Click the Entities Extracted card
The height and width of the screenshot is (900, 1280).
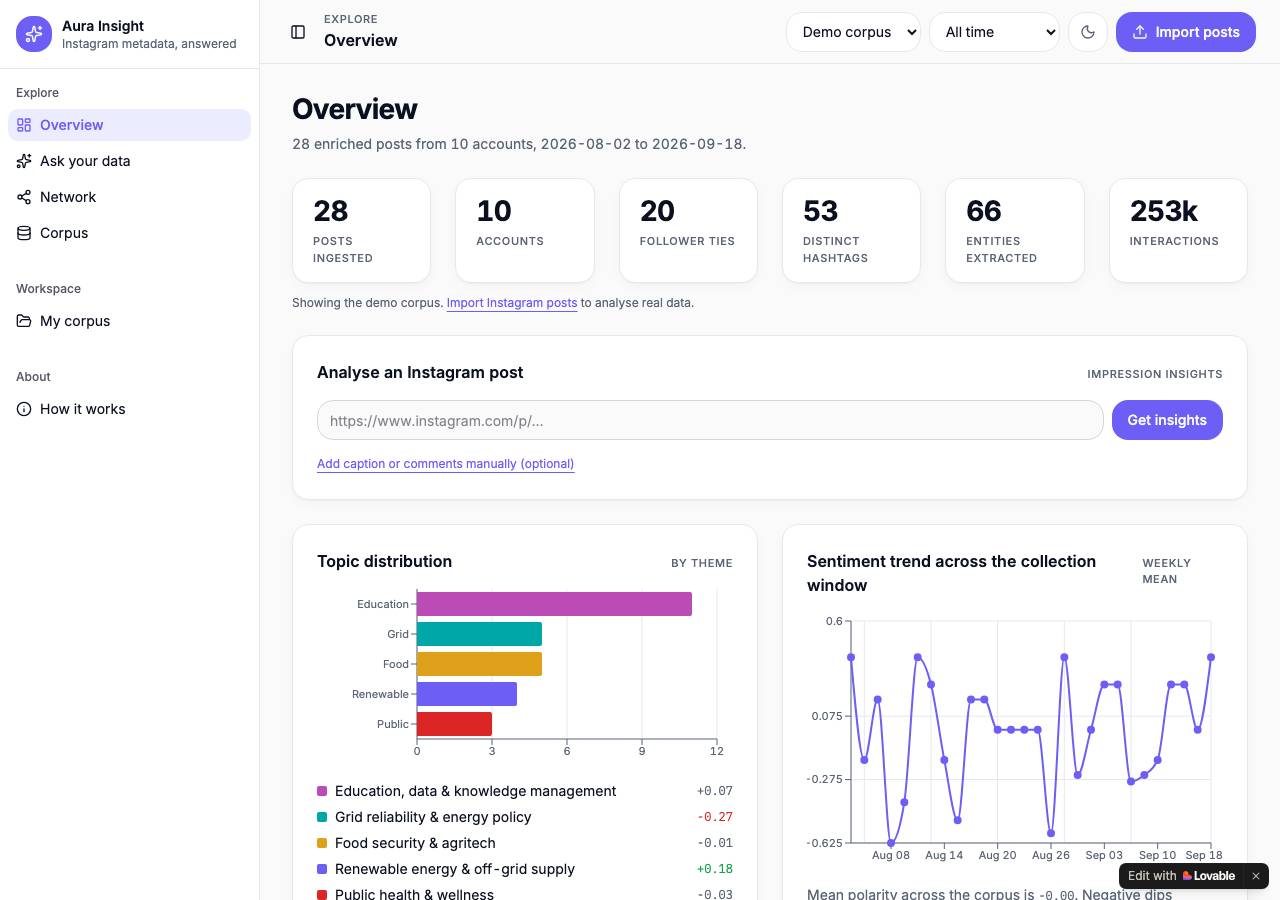(x=1015, y=231)
